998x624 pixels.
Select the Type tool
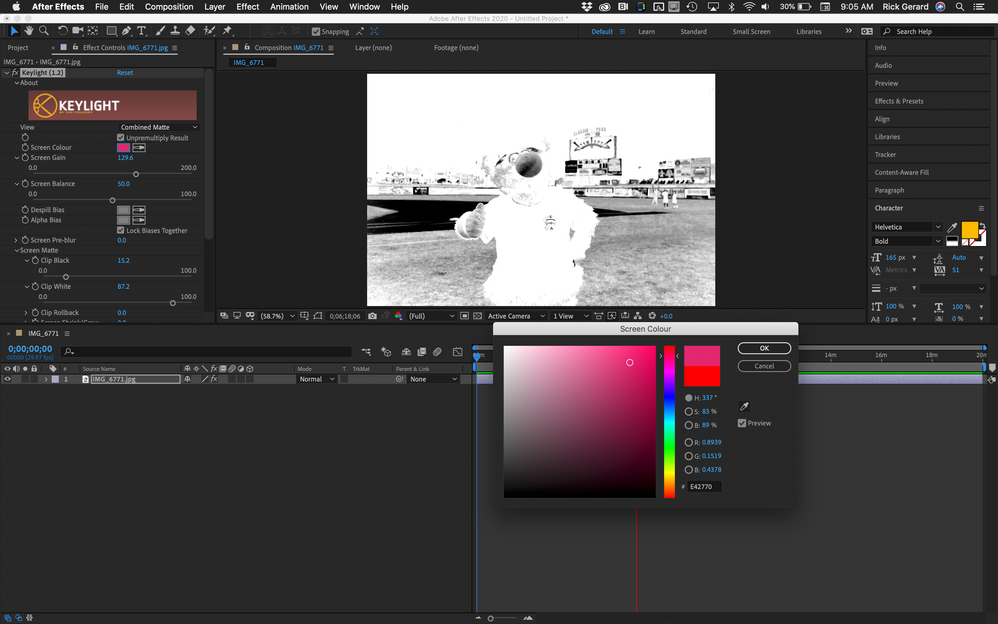tap(141, 31)
